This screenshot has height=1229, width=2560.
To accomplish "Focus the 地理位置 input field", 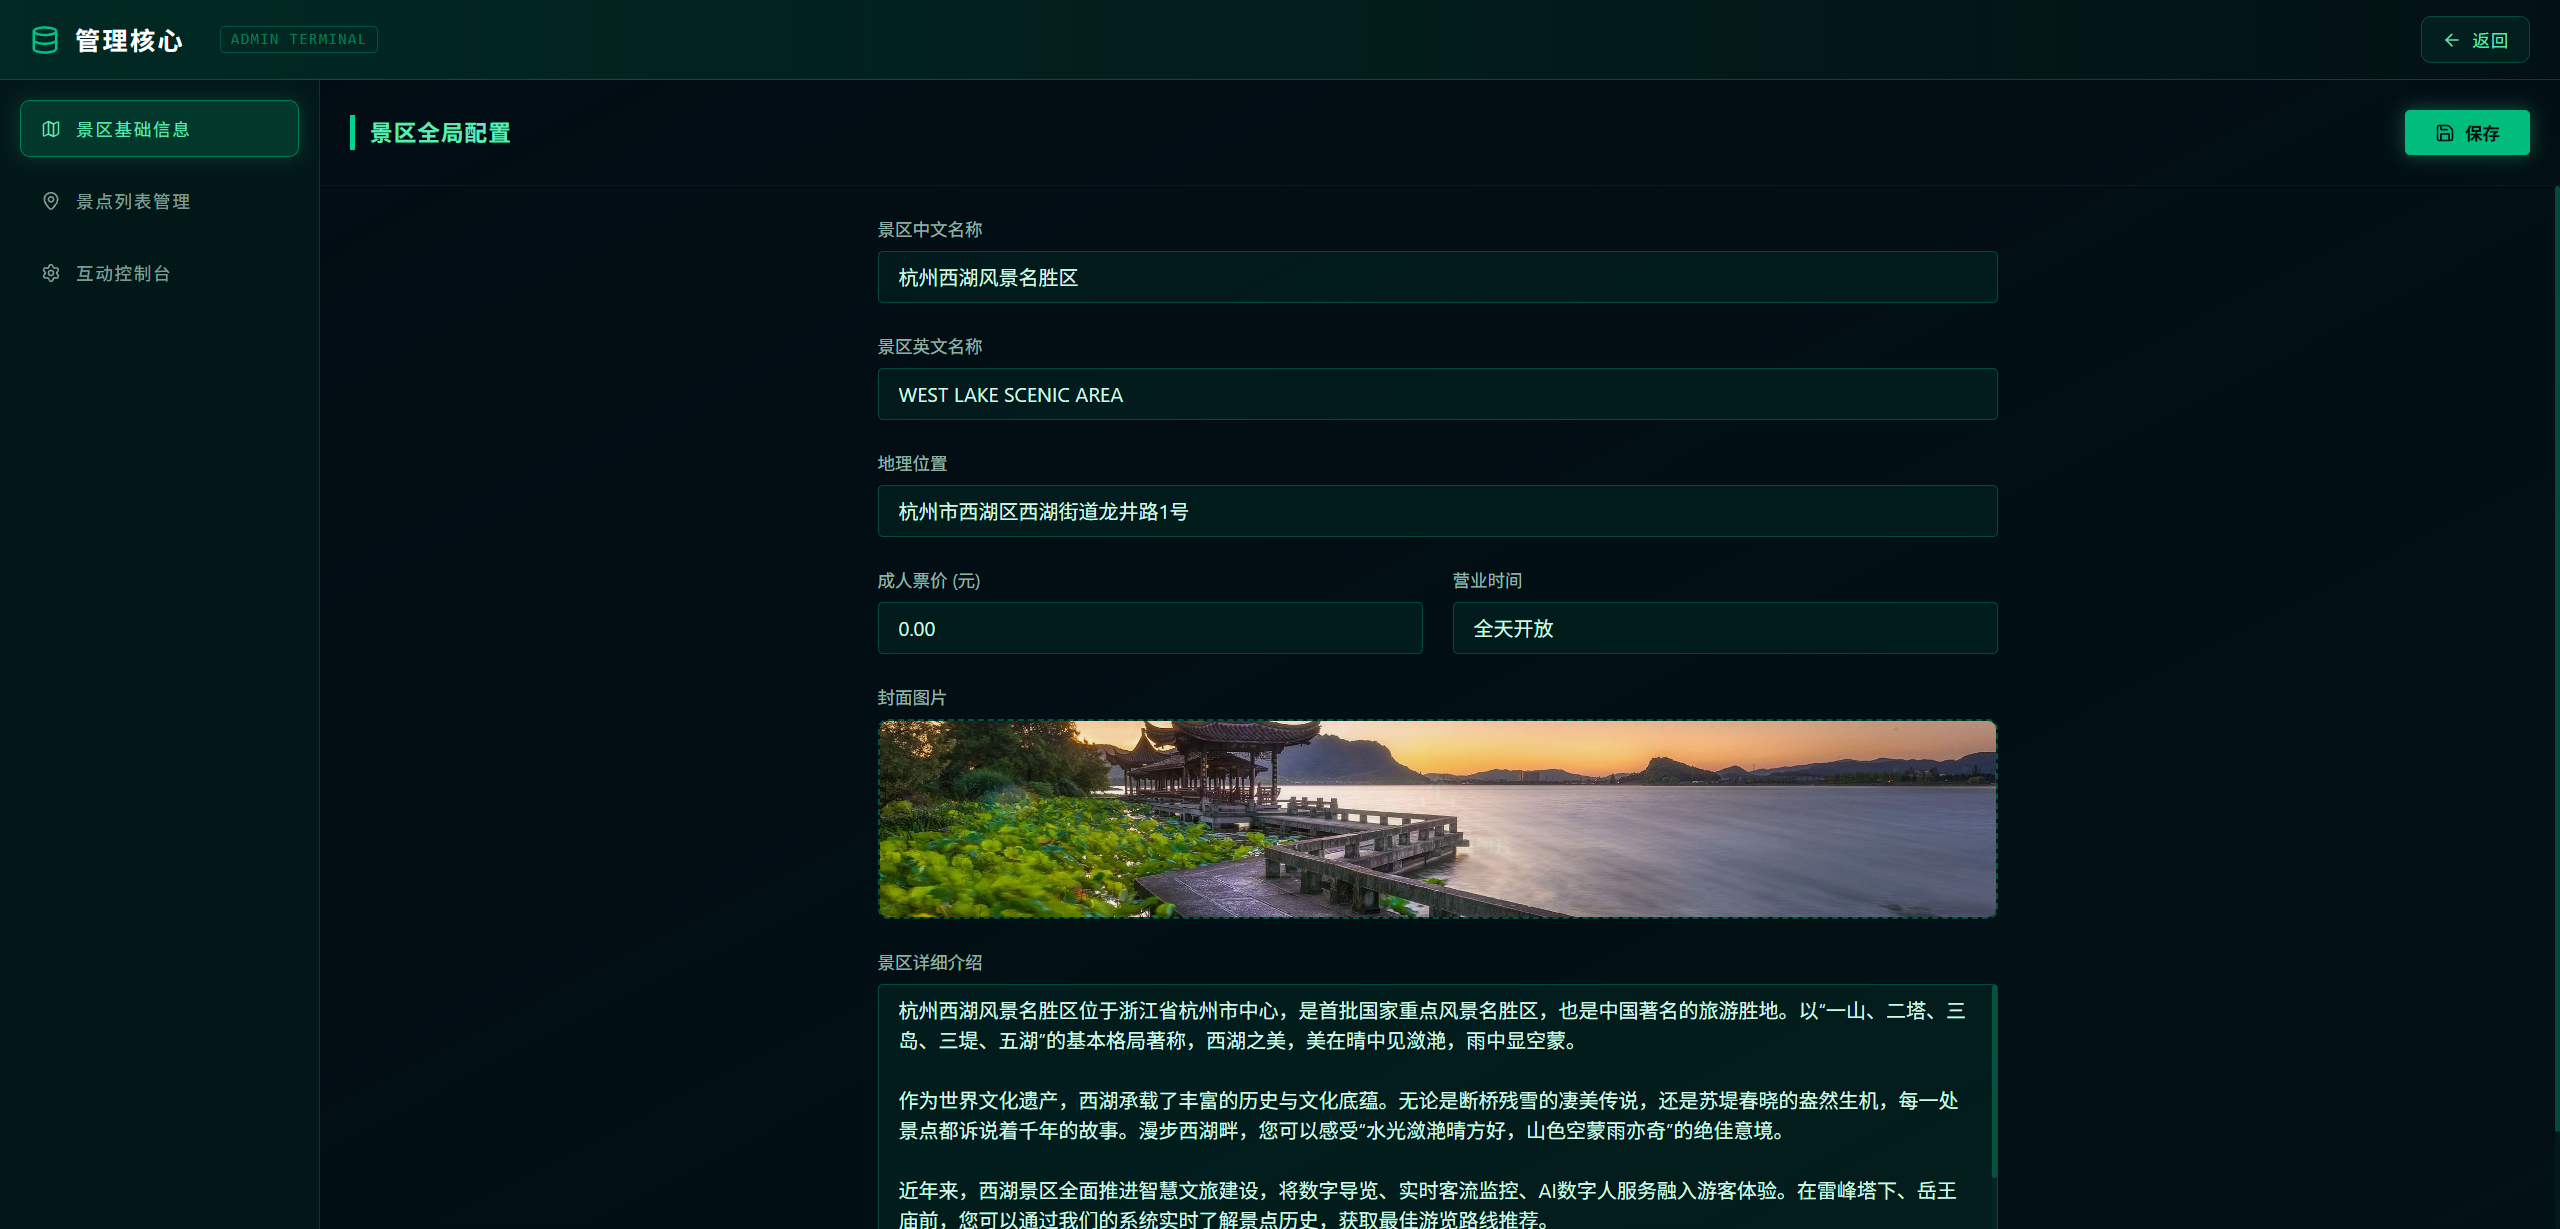I will (1437, 511).
